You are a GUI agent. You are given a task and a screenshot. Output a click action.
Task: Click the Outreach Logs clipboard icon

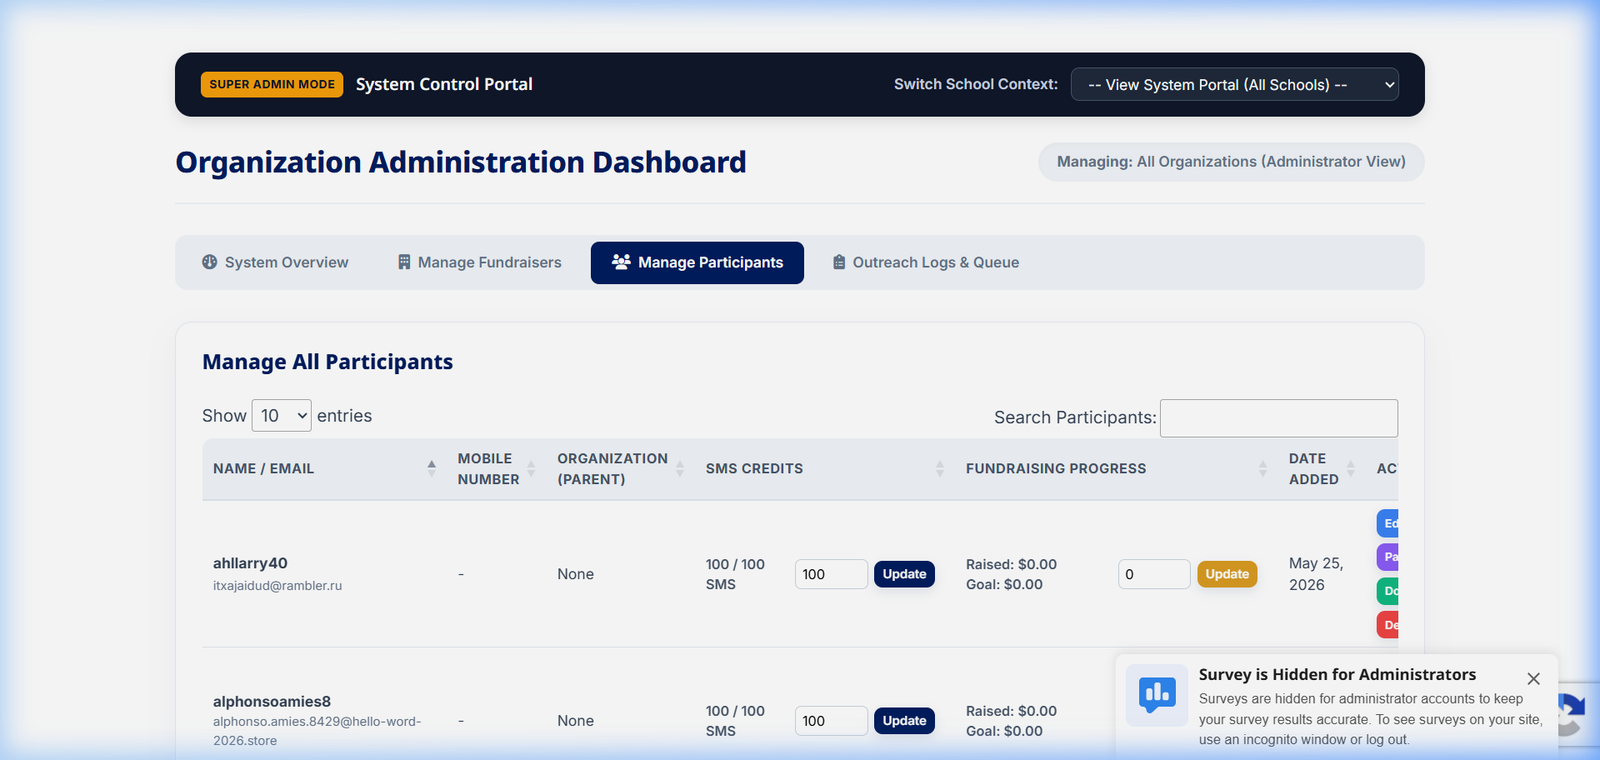[839, 262]
